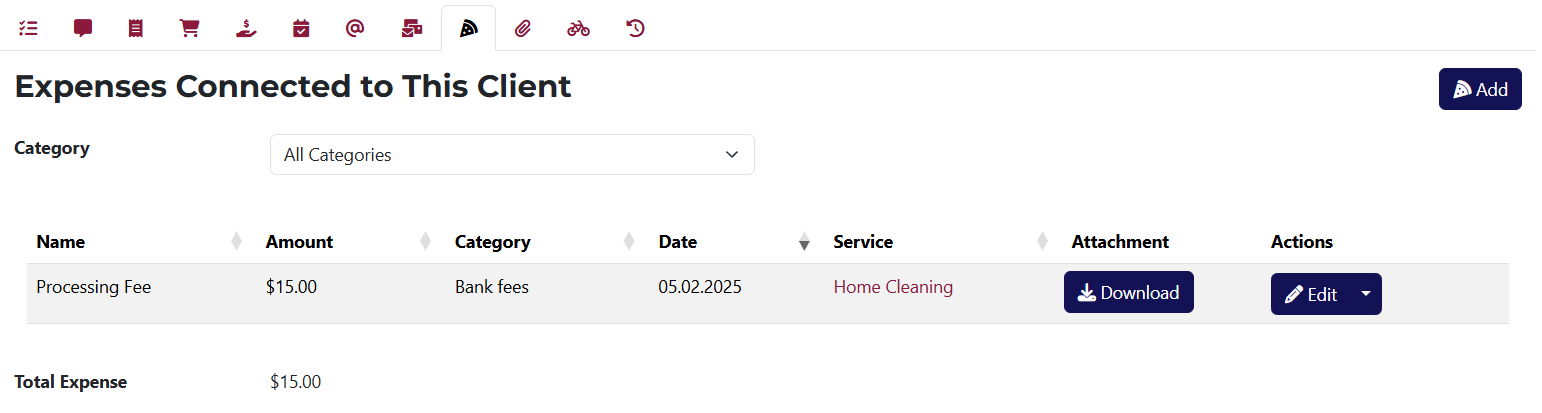Open the Home Cleaning service link
This screenshot has width=1542, height=413.
tap(893, 288)
